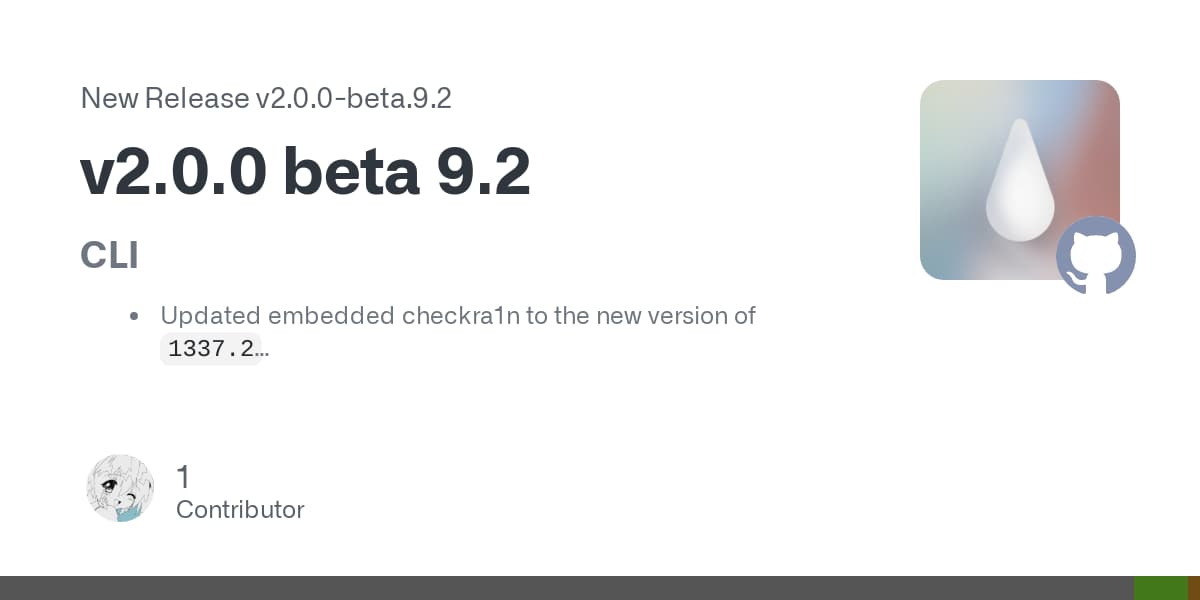Click the ellipsis after the 1337.2 code
1200x600 pixels.
264,349
